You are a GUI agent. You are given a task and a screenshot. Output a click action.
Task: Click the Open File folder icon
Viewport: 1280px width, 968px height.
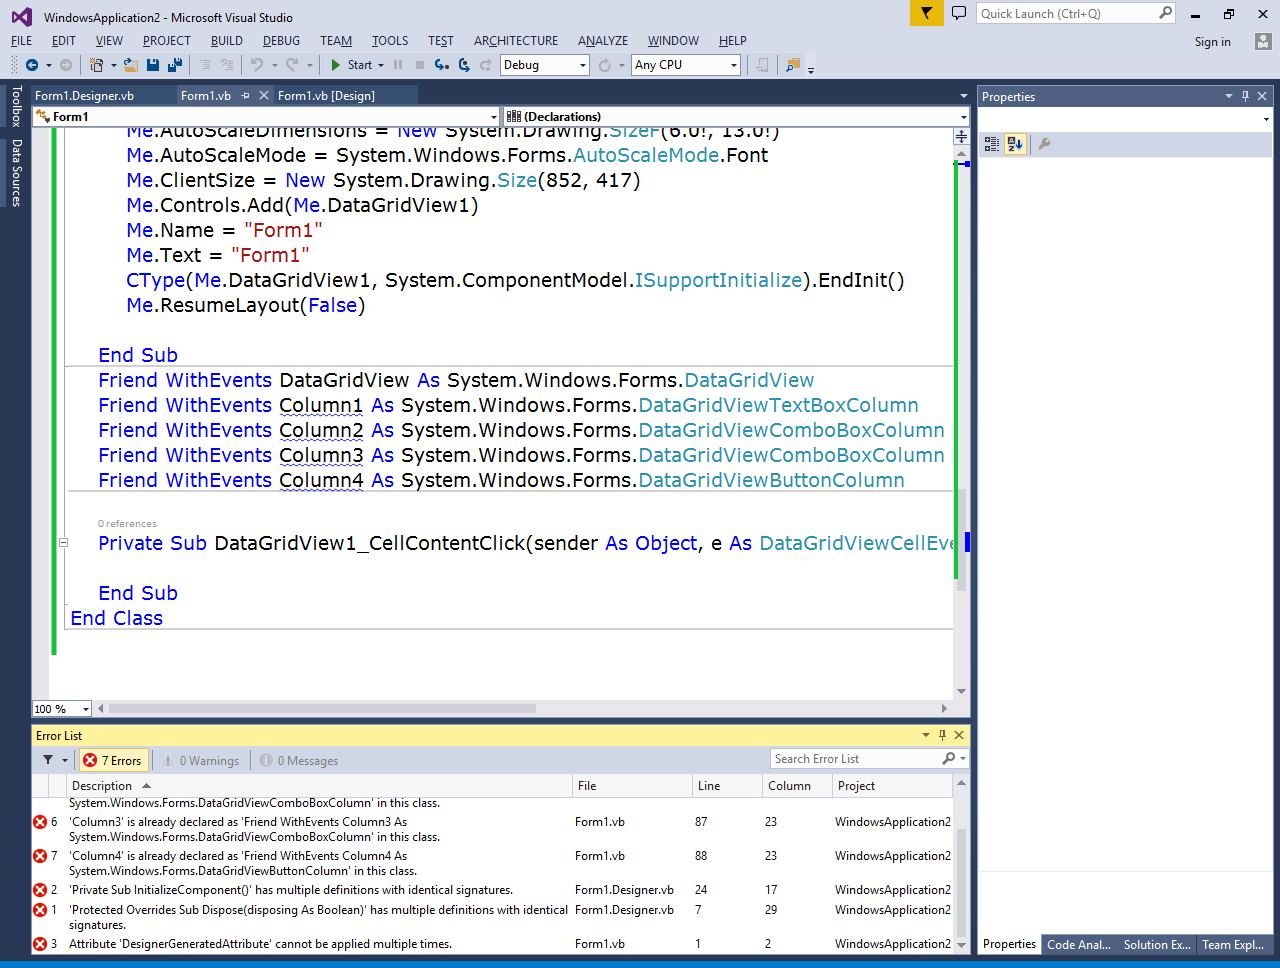click(131, 65)
